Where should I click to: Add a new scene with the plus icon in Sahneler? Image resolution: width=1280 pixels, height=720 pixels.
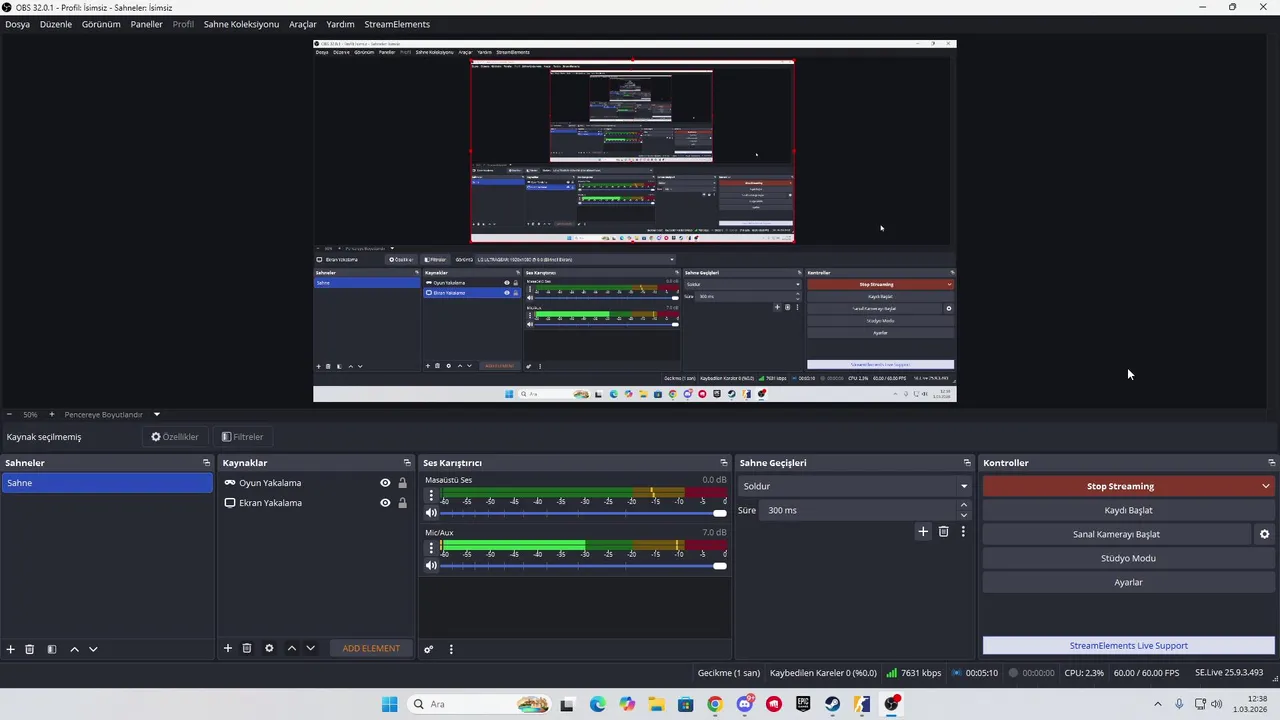(11, 649)
